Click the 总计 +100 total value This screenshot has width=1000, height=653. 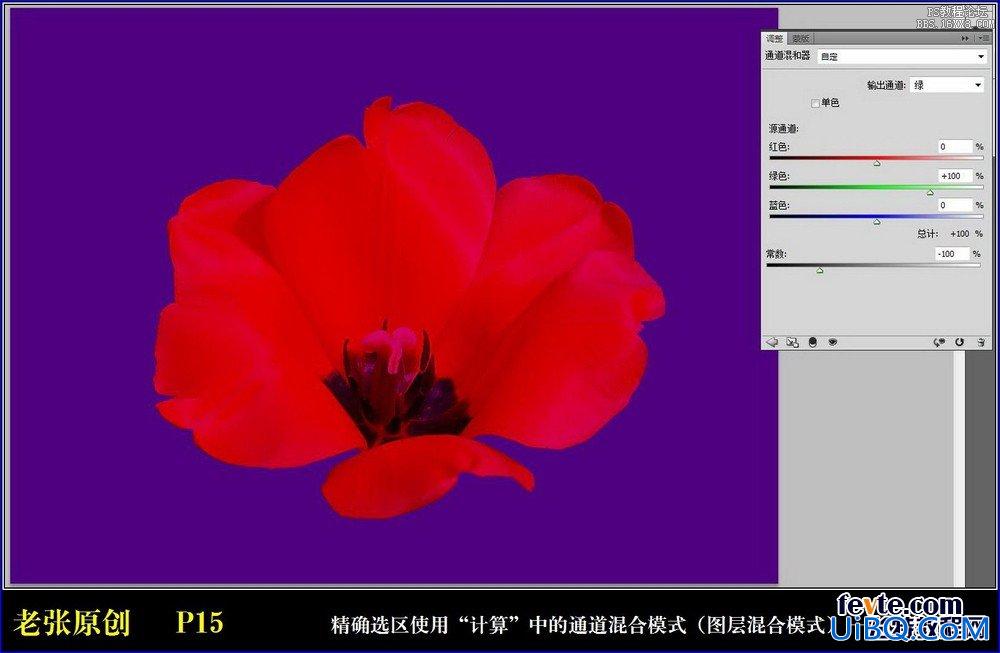coord(959,234)
